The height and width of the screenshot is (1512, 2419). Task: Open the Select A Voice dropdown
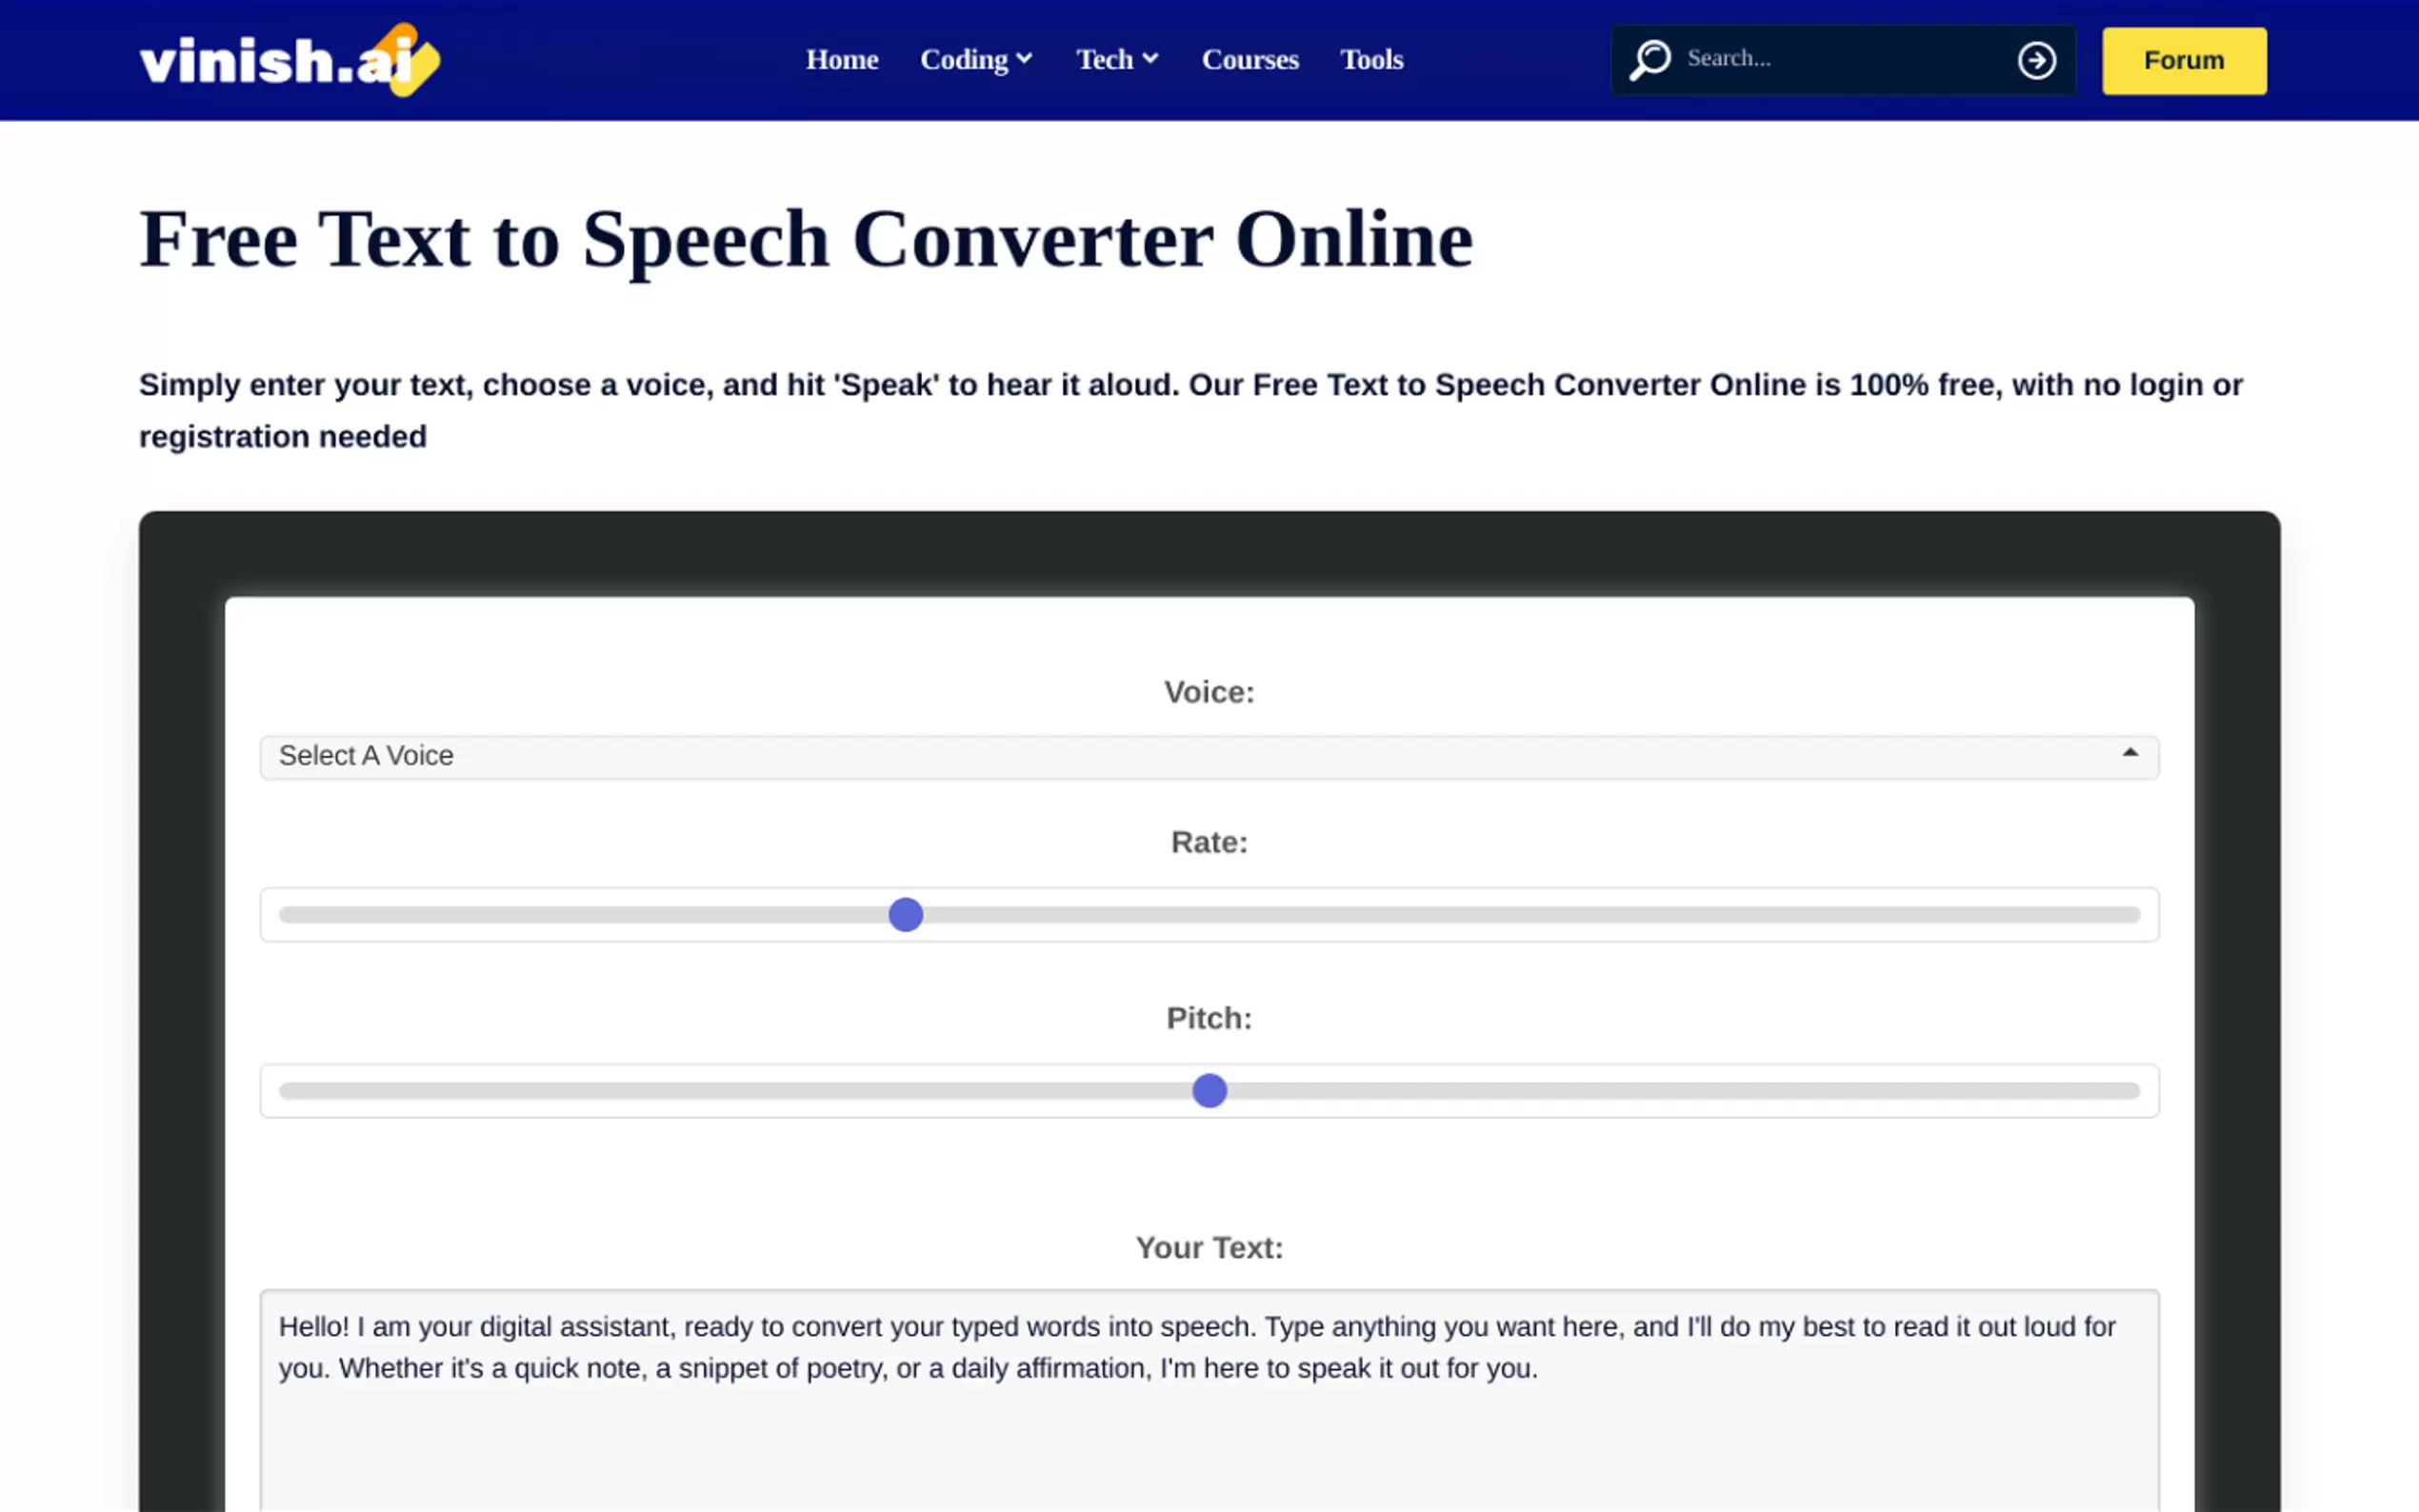pos(1208,757)
